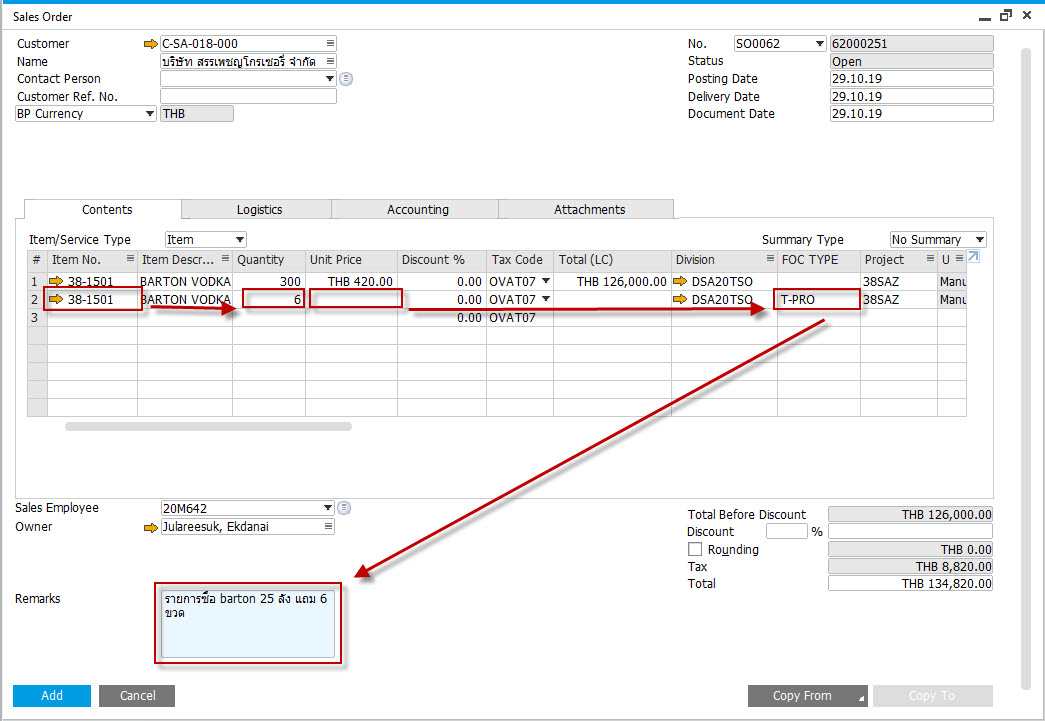
Task: Expand the Contact Person dropdown
Action: click(x=330, y=79)
